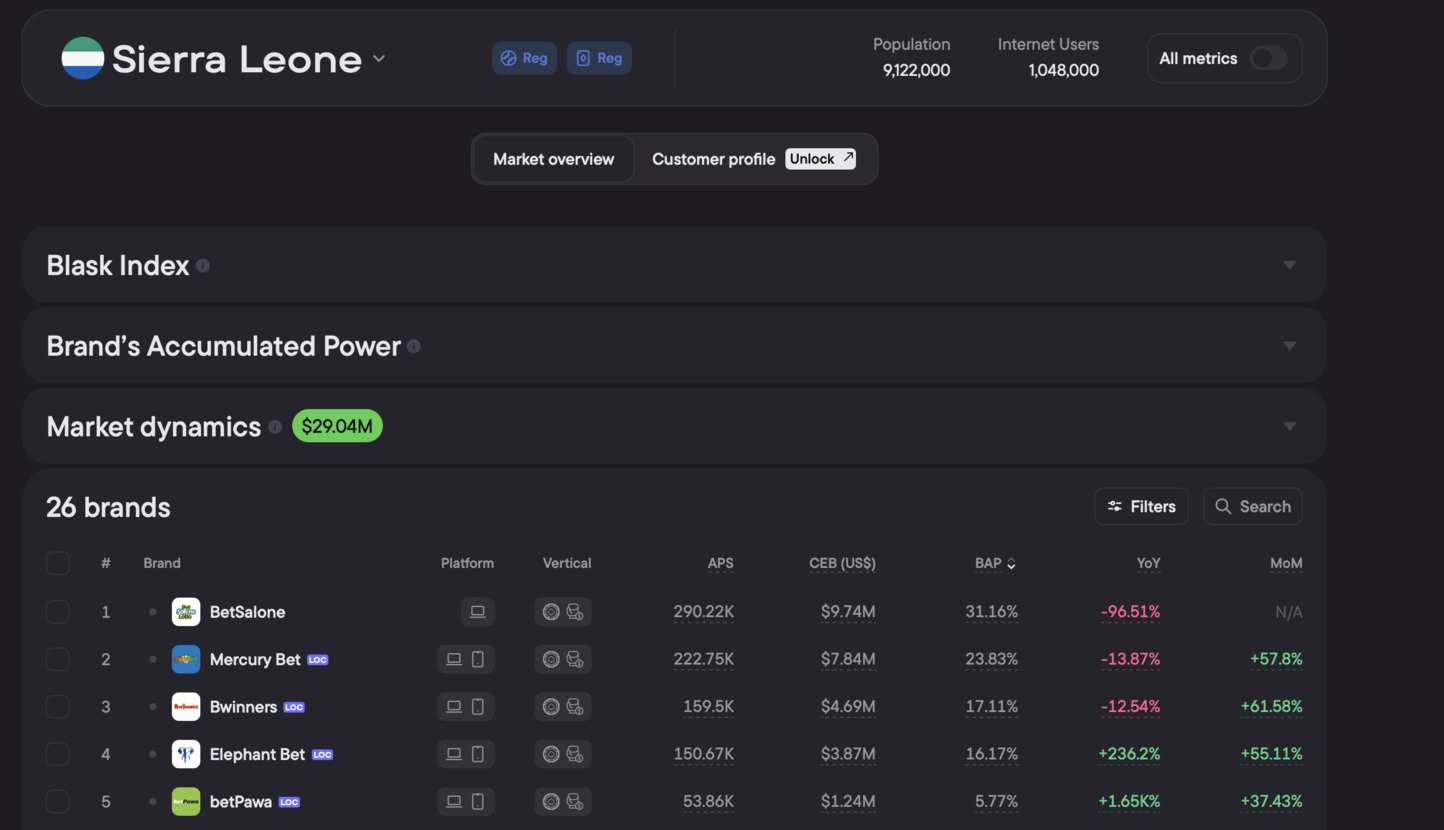Expand the Market dynamics section
The image size is (1444, 830).
point(1289,427)
